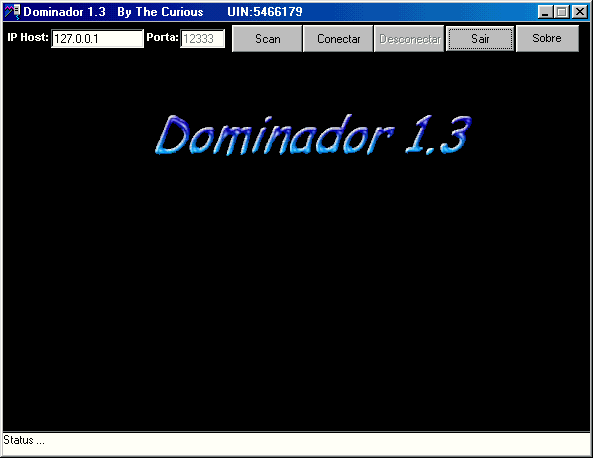
Task: Click the empty black area below the logo
Action: click(296, 295)
